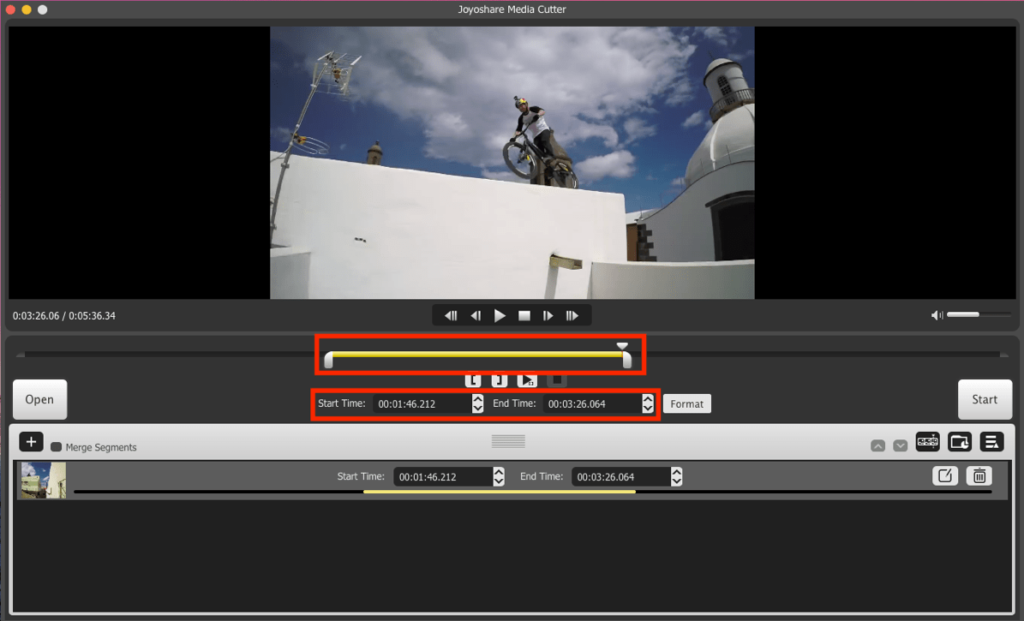This screenshot has height=621, width=1024.
Task: Click the right trim handle on timeline
Action: coord(627,360)
